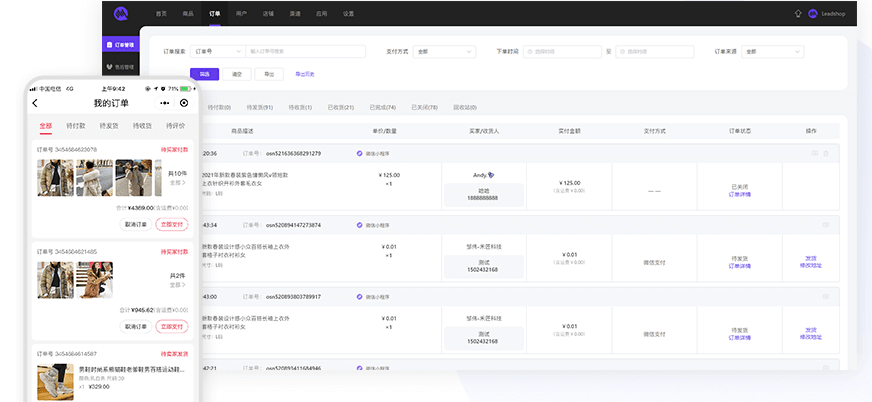Switch to the 已完成(74) tab

[x=383, y=107]
